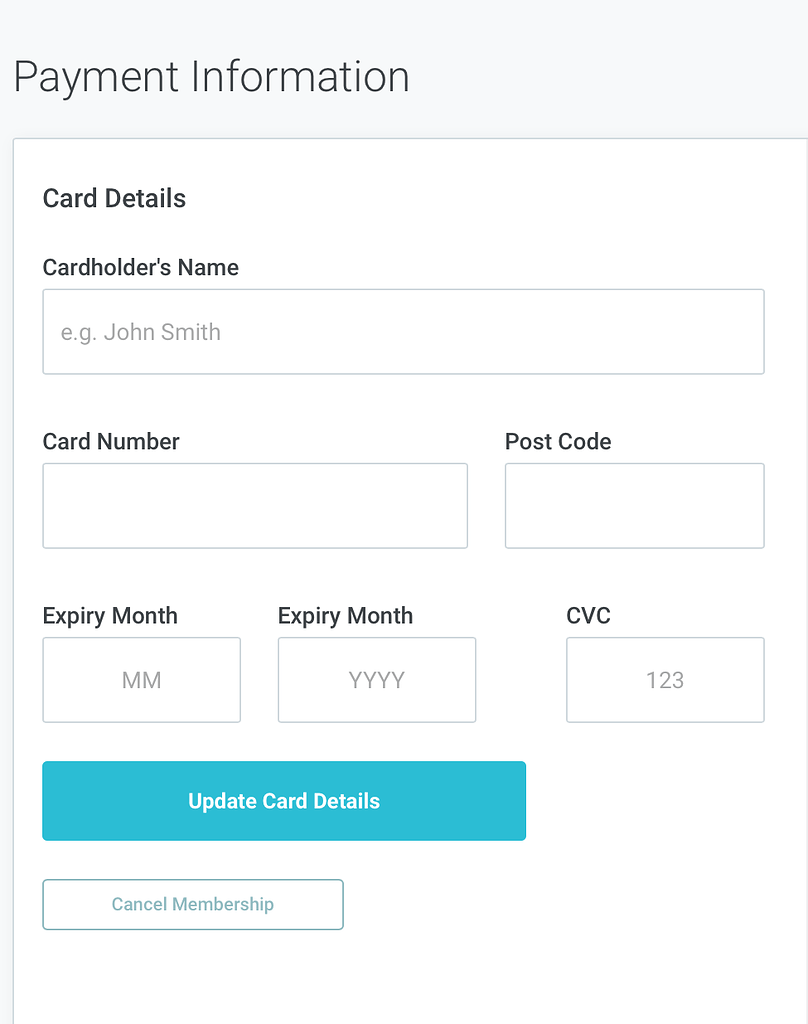
Task: Click the Cardholder's Name label
Action: pos(140,267)
